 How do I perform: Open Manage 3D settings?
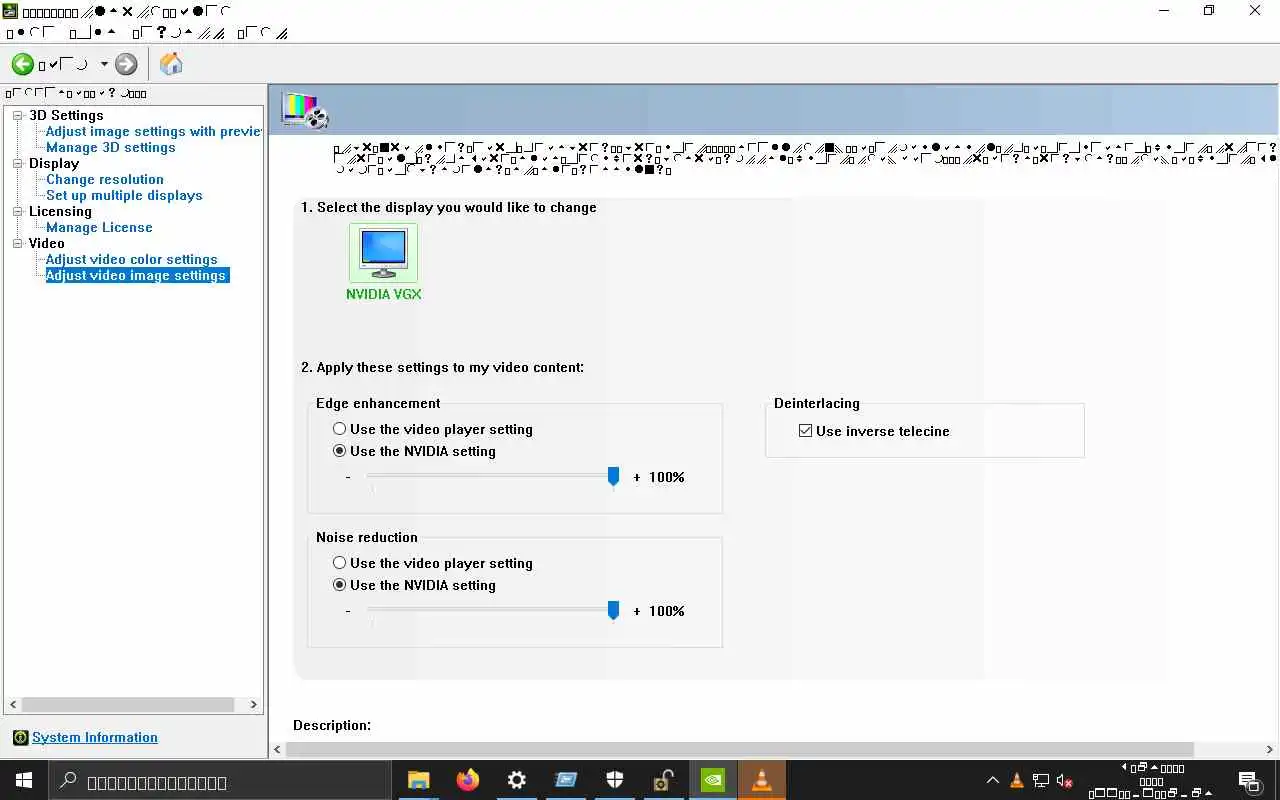coord(110,147)
